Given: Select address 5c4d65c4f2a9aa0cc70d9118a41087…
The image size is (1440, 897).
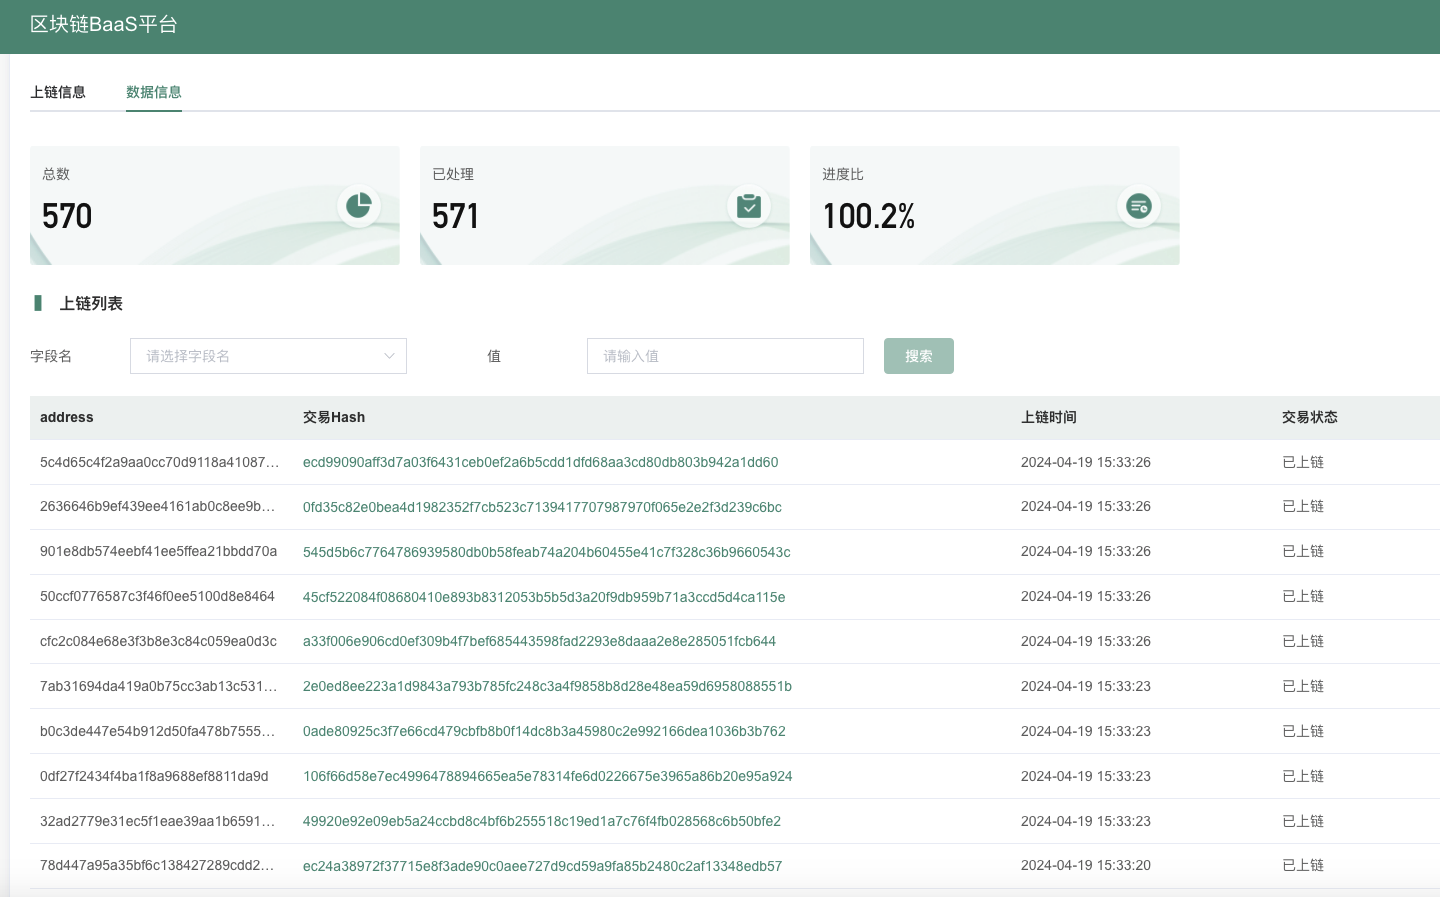Looking at the screenshot, I should (159, 462).
